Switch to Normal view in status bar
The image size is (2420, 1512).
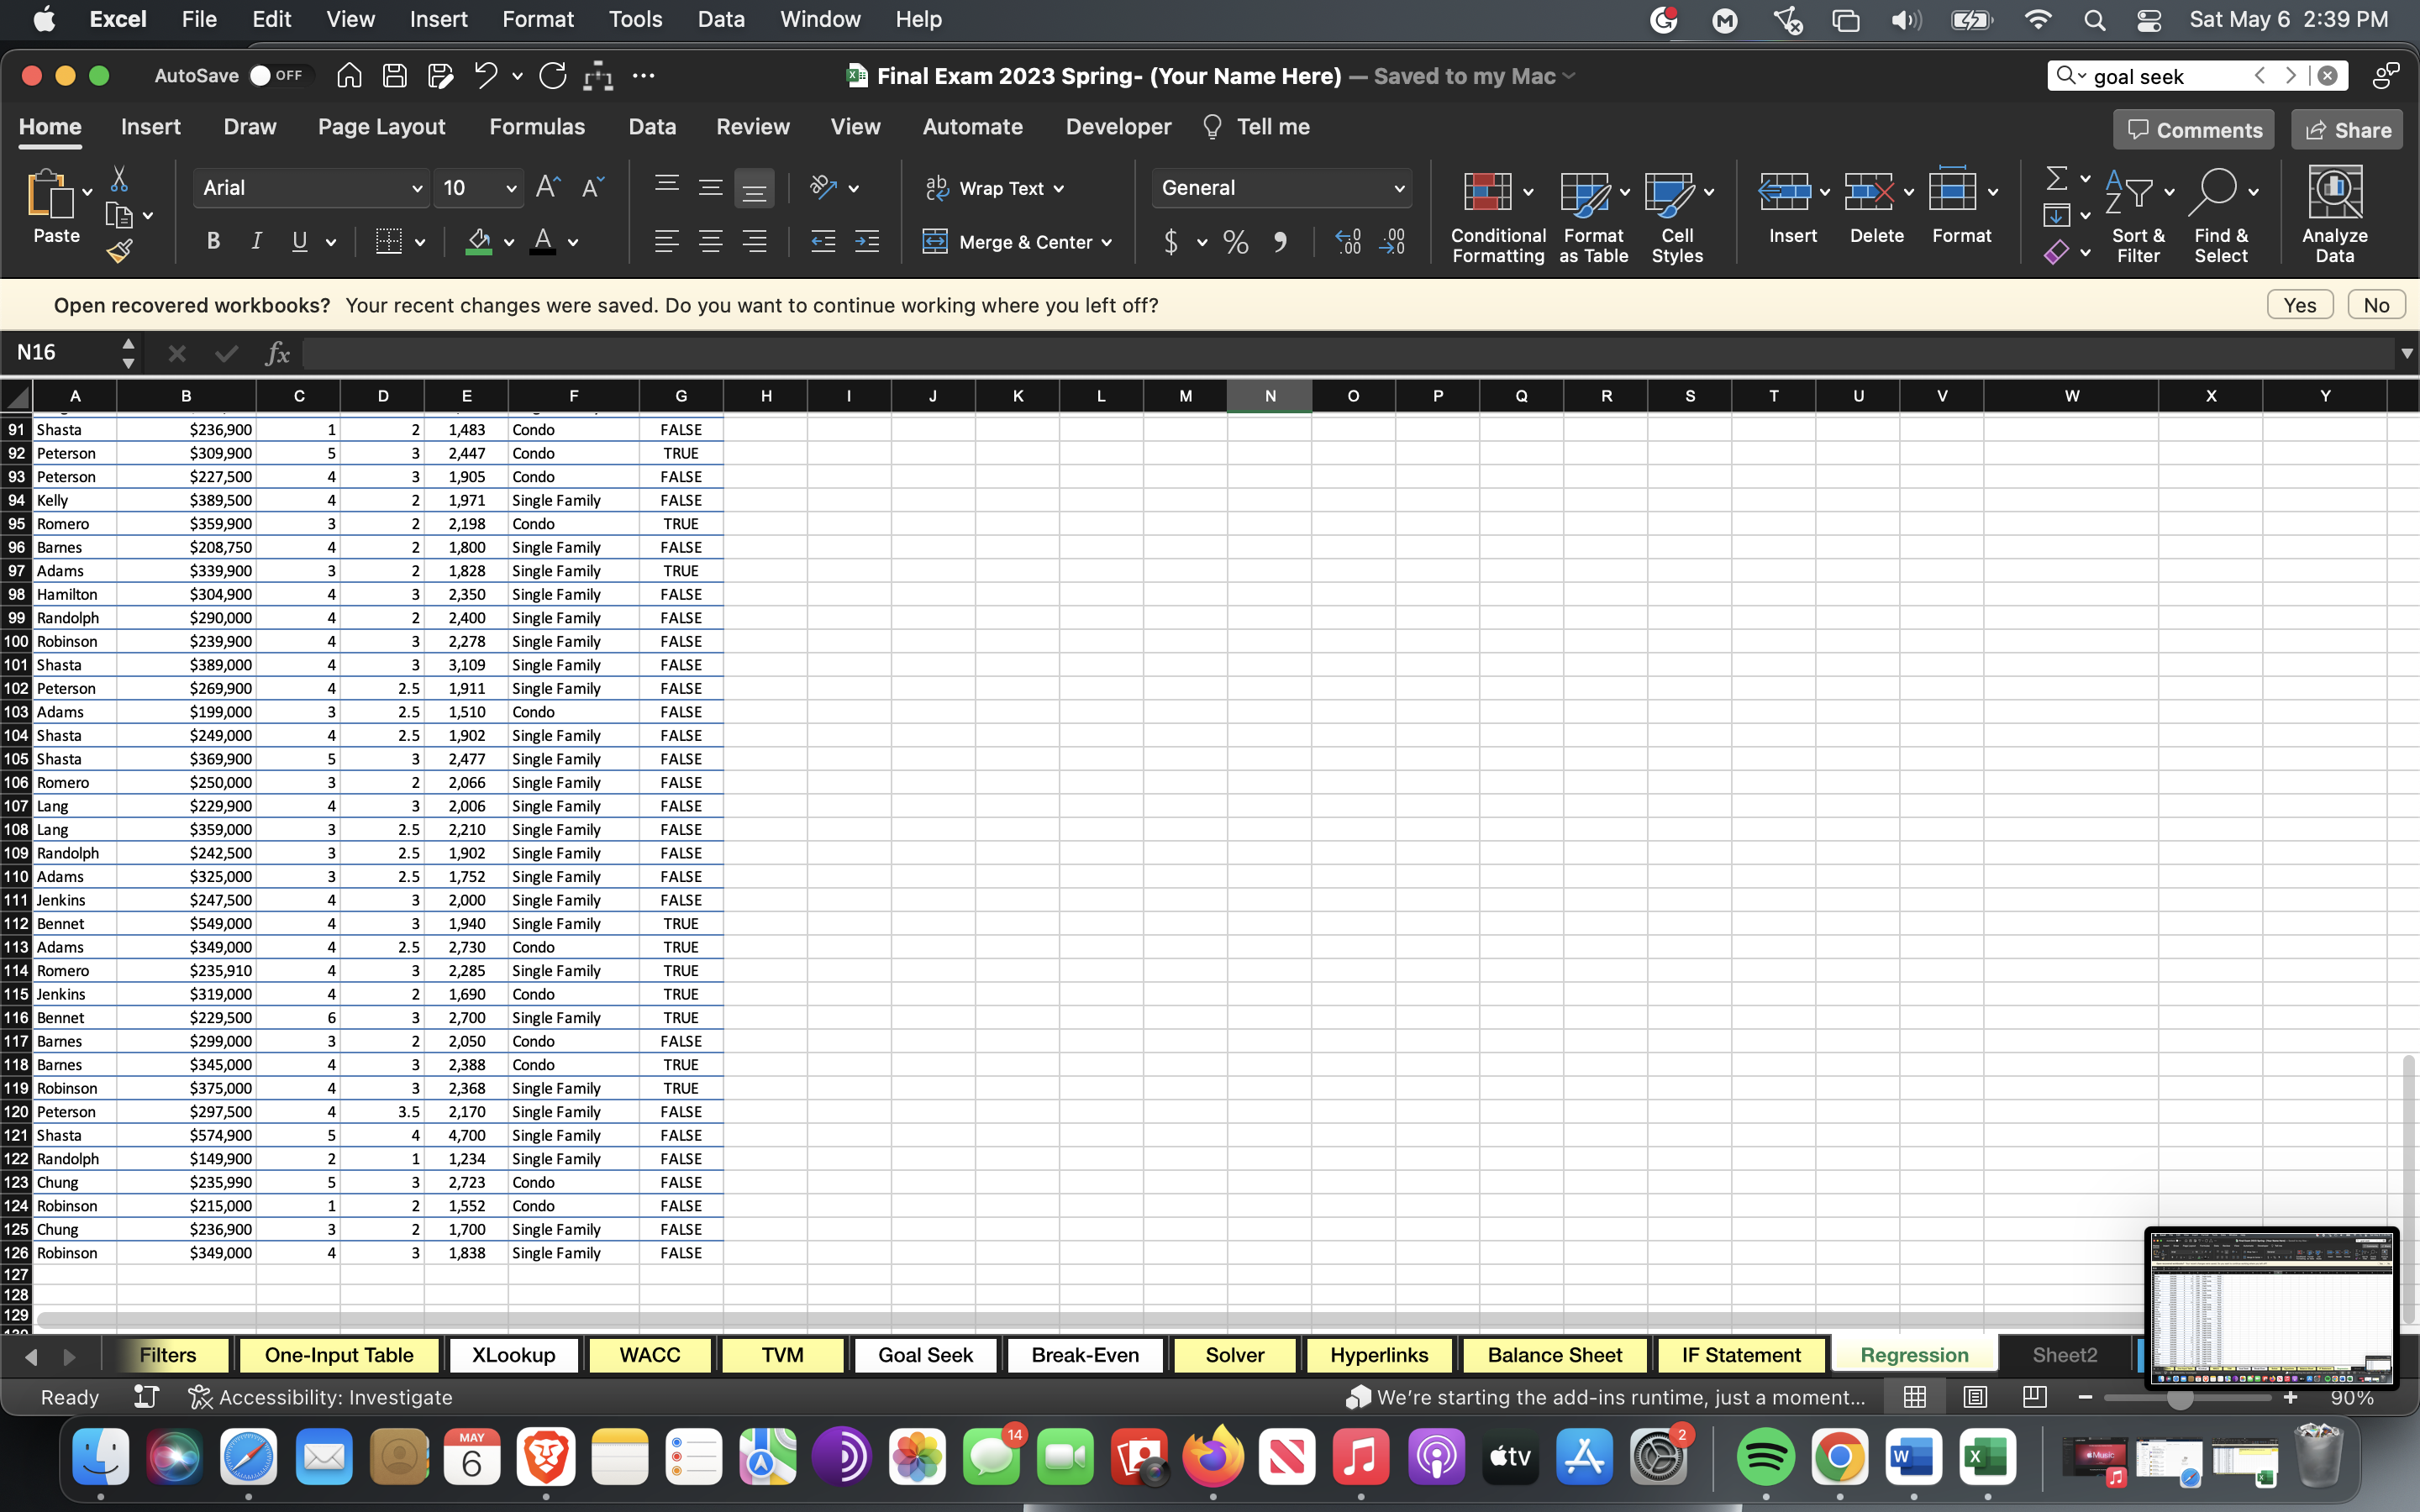(1914, 1397)
